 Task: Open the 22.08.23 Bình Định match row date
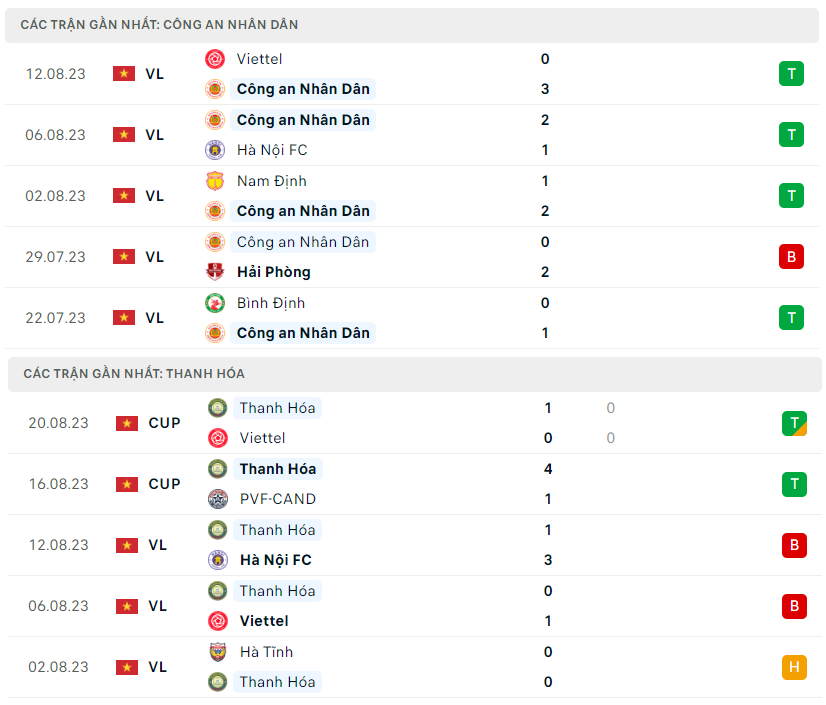tap(56, 318)
